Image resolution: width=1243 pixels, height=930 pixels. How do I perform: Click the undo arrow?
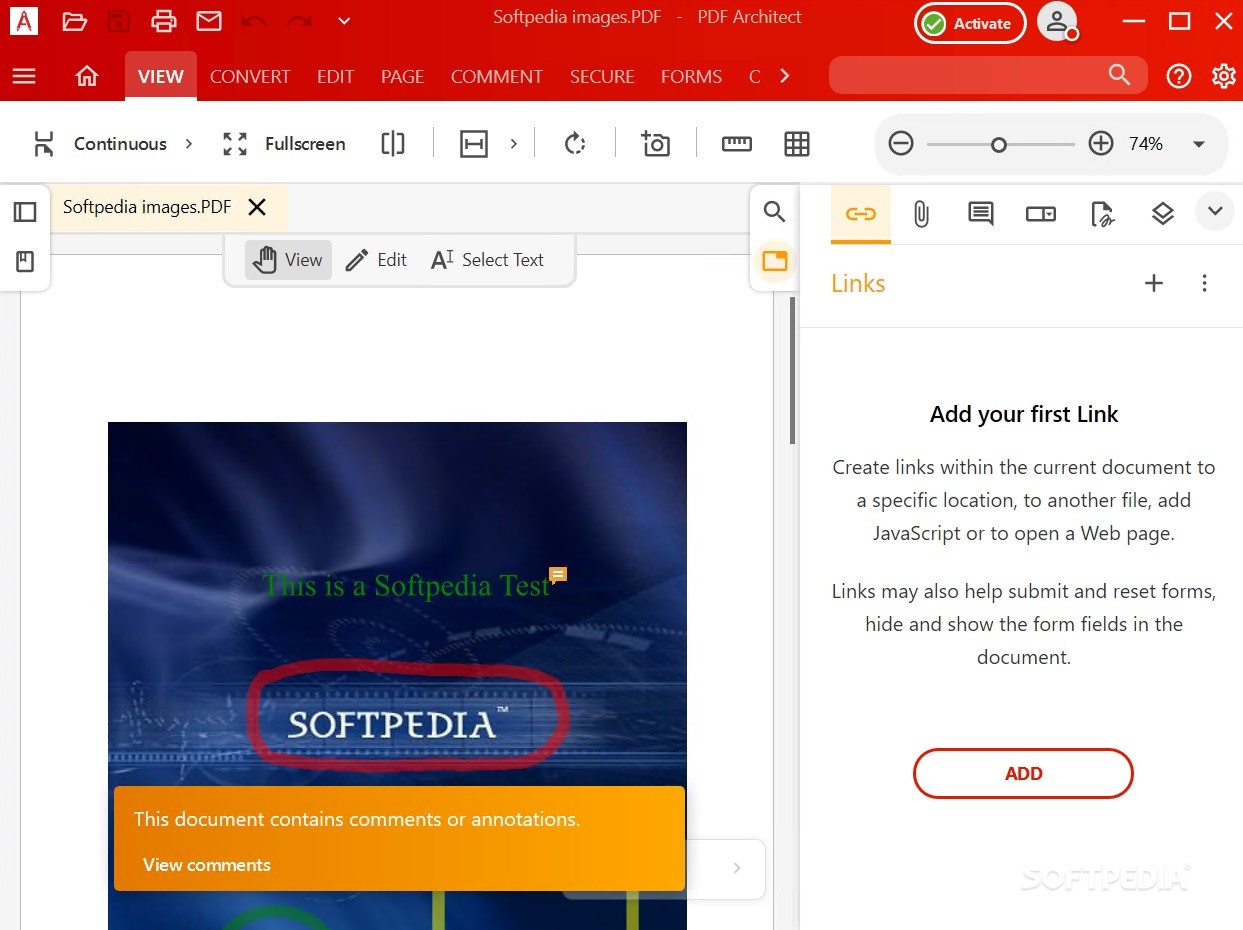254,21
